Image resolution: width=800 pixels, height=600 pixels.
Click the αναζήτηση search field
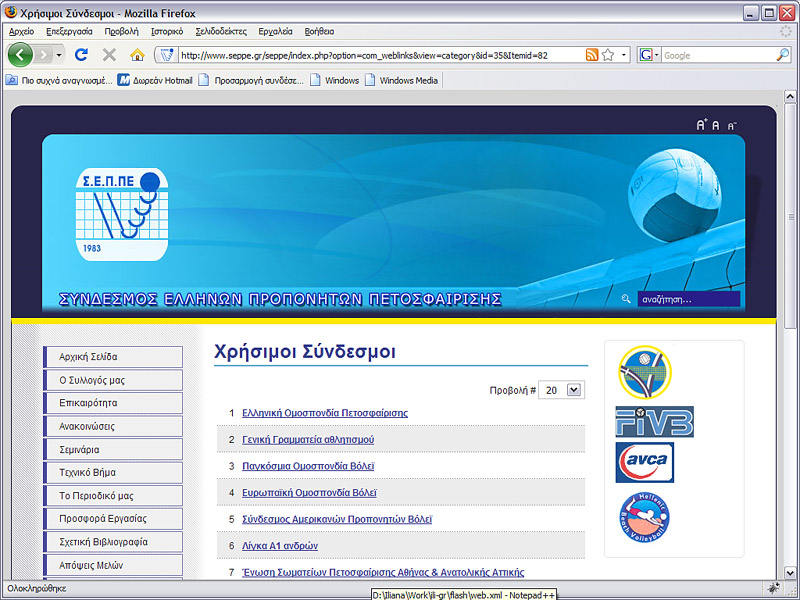[689, 299]
